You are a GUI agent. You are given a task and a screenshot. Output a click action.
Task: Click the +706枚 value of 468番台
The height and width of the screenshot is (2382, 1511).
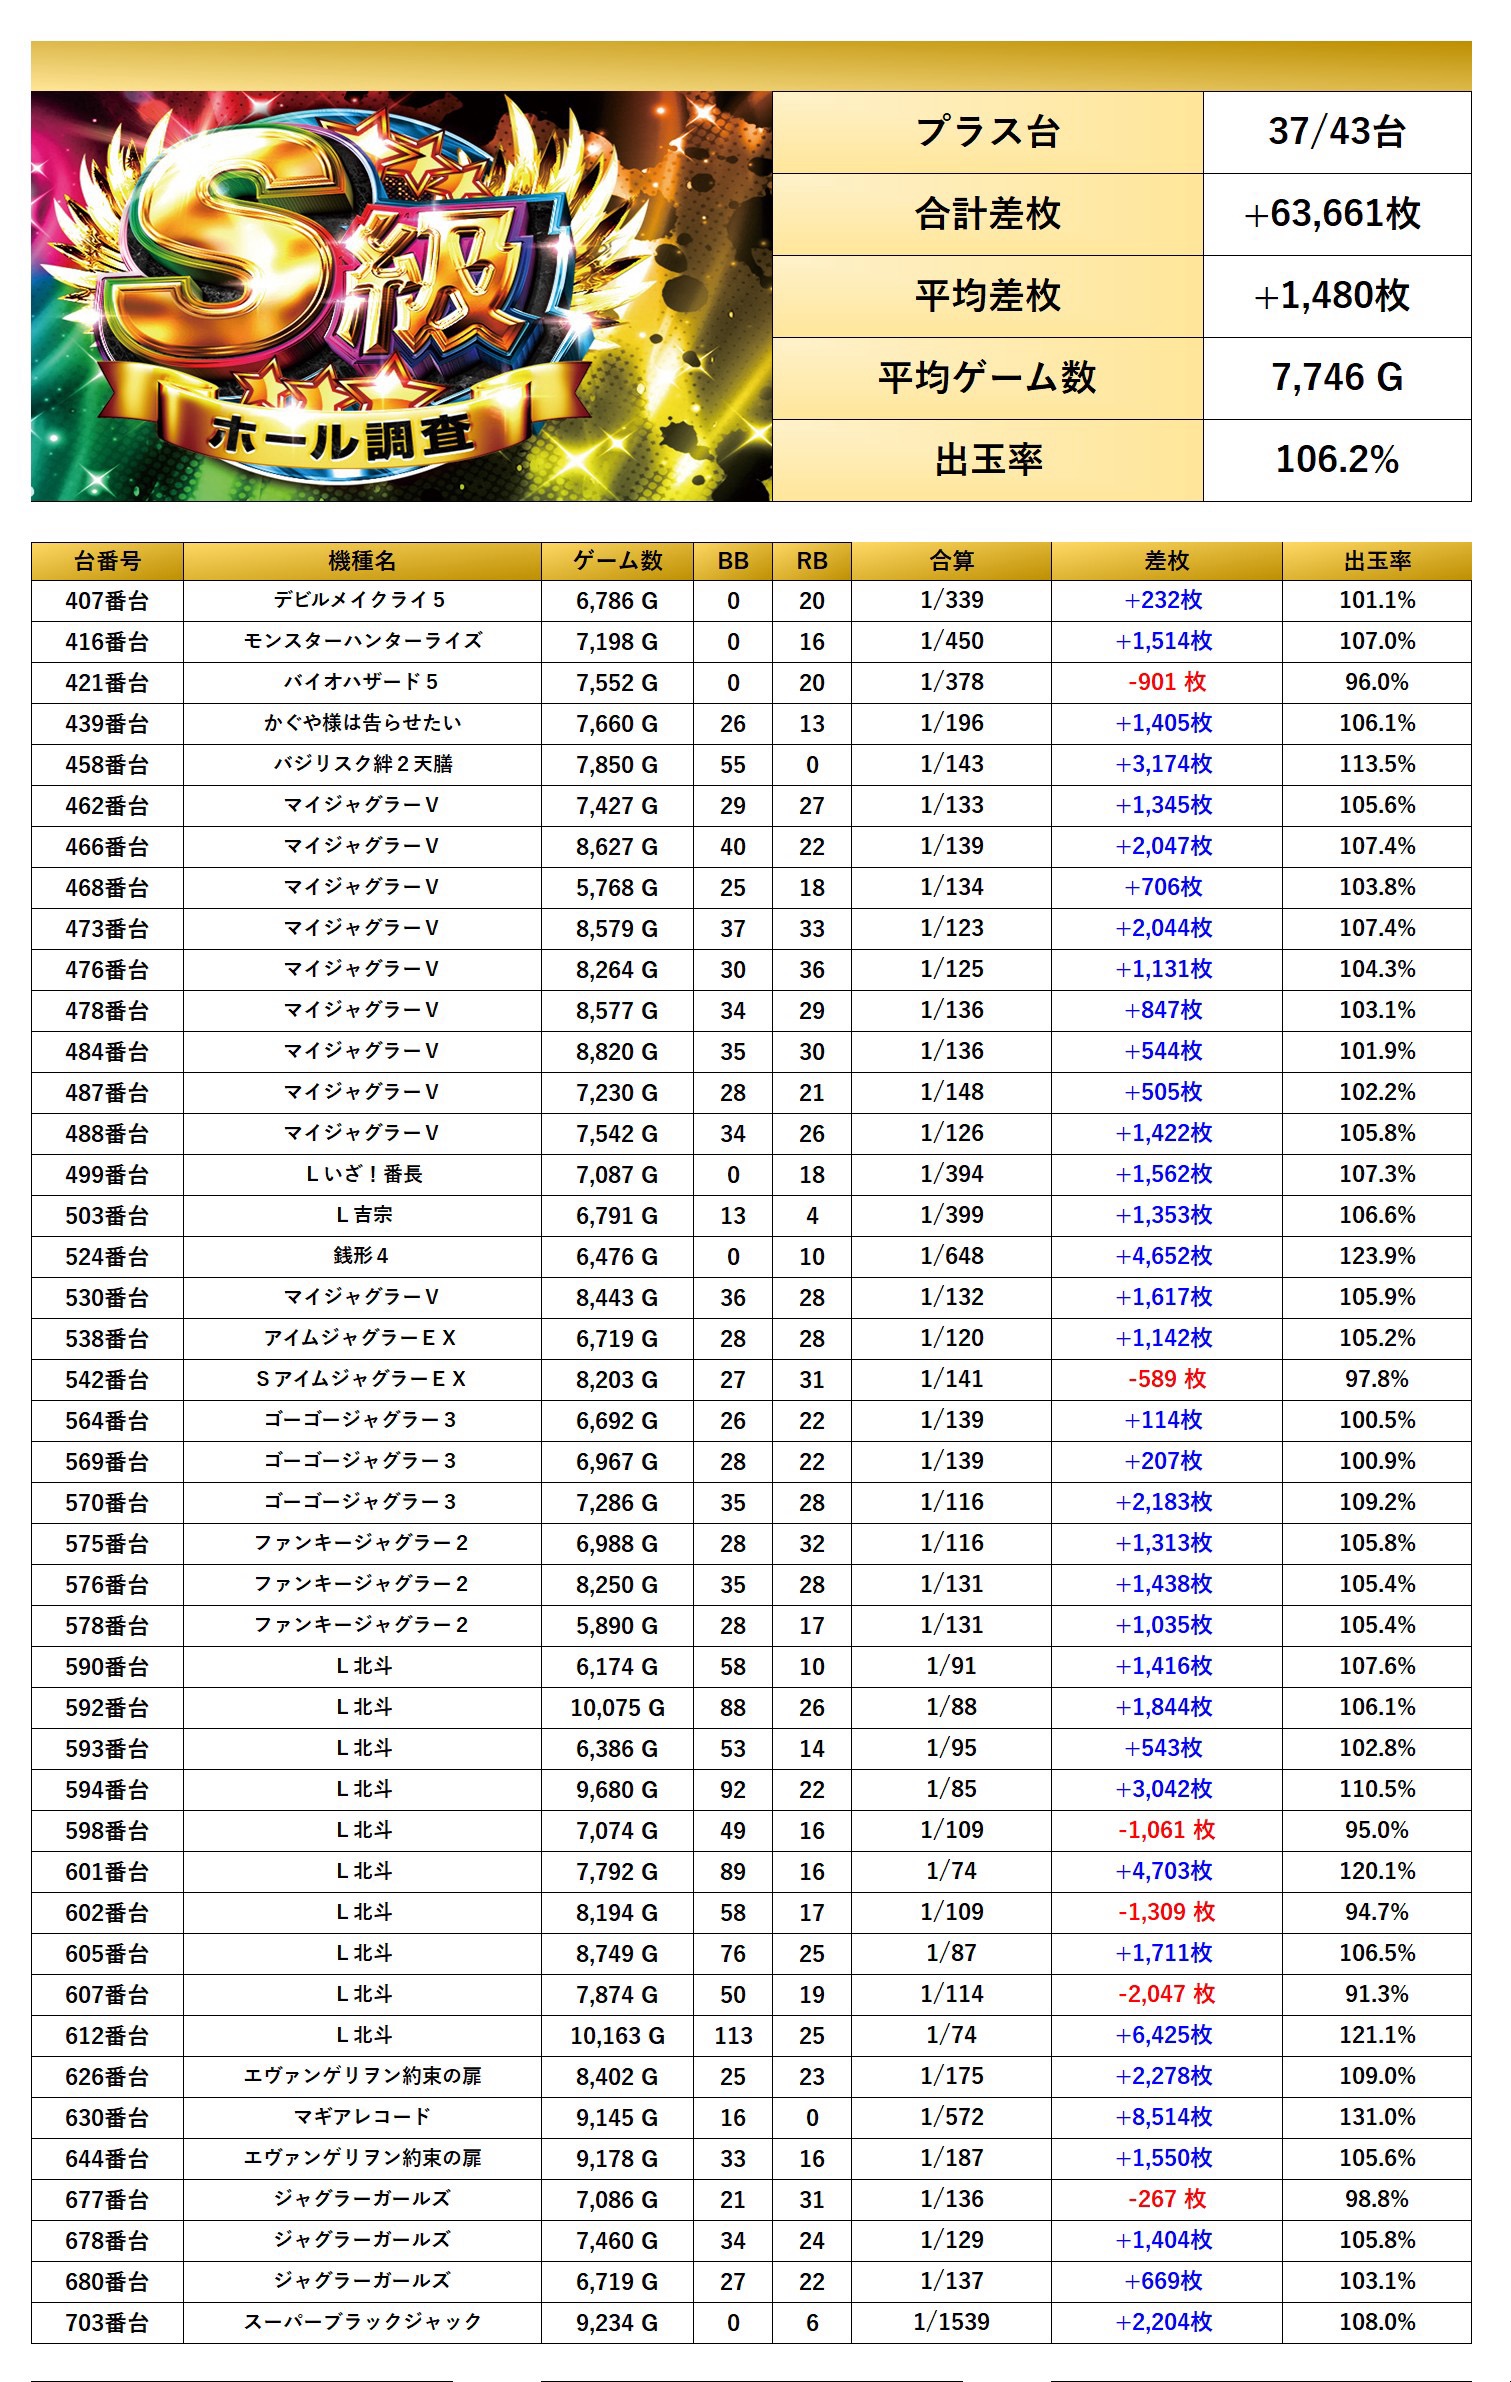[1166, 887]
